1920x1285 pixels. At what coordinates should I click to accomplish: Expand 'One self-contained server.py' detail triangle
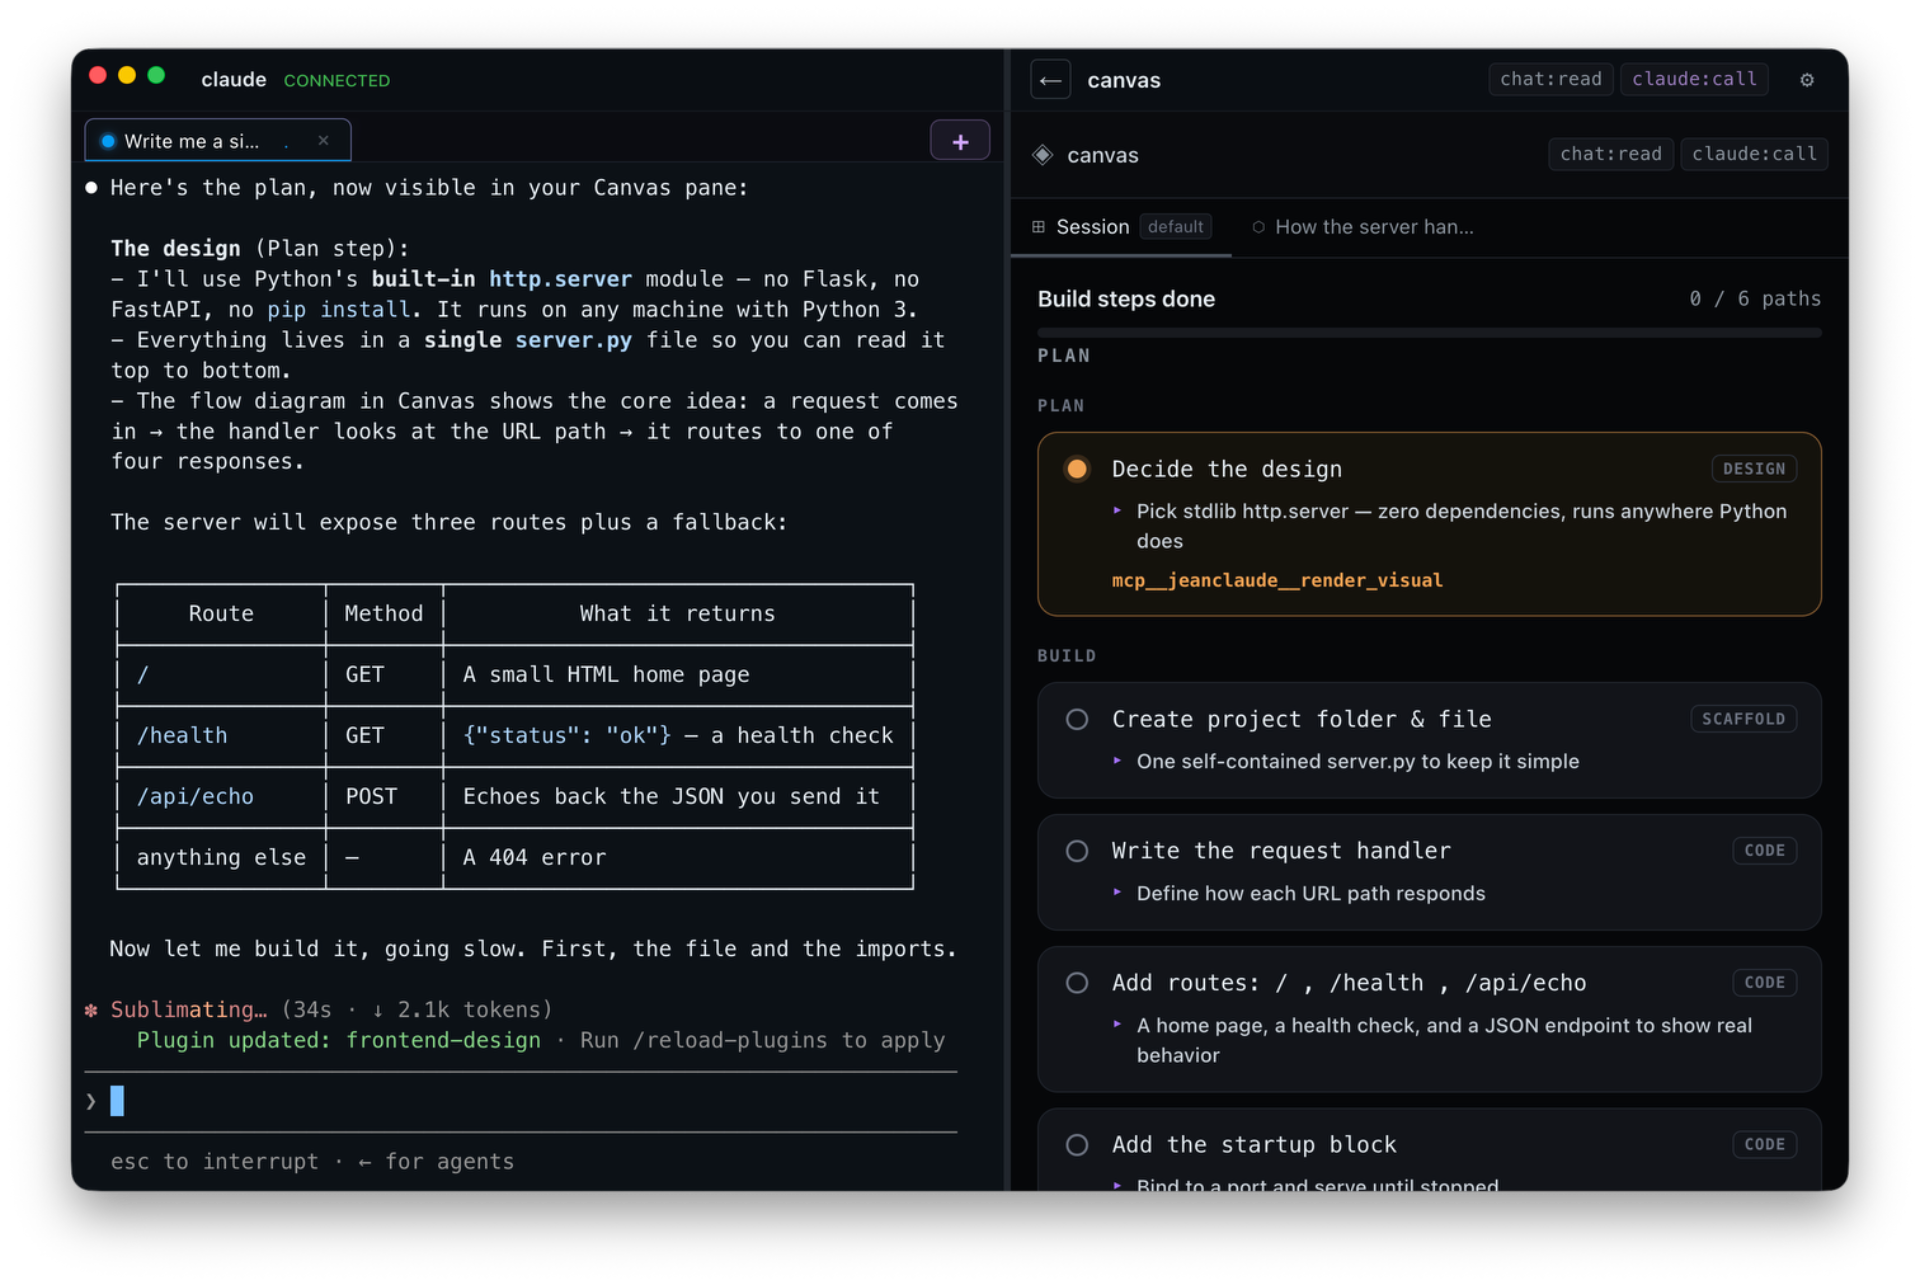coord(1117,761)
